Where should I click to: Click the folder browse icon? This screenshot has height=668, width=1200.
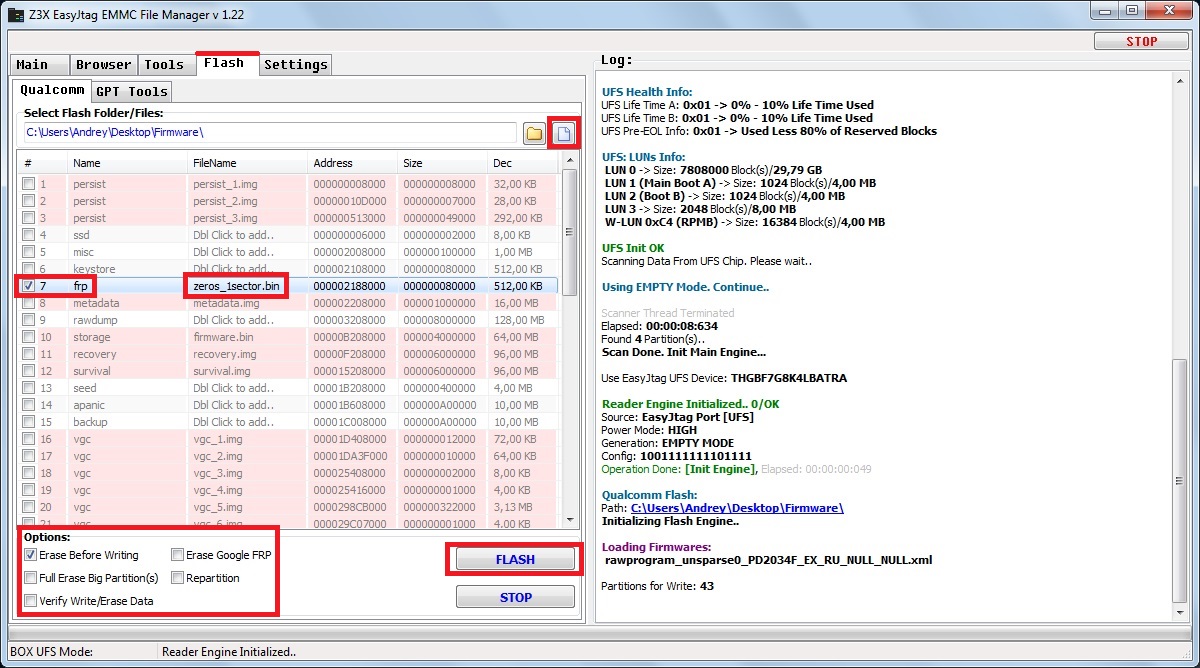click(534, 133)
